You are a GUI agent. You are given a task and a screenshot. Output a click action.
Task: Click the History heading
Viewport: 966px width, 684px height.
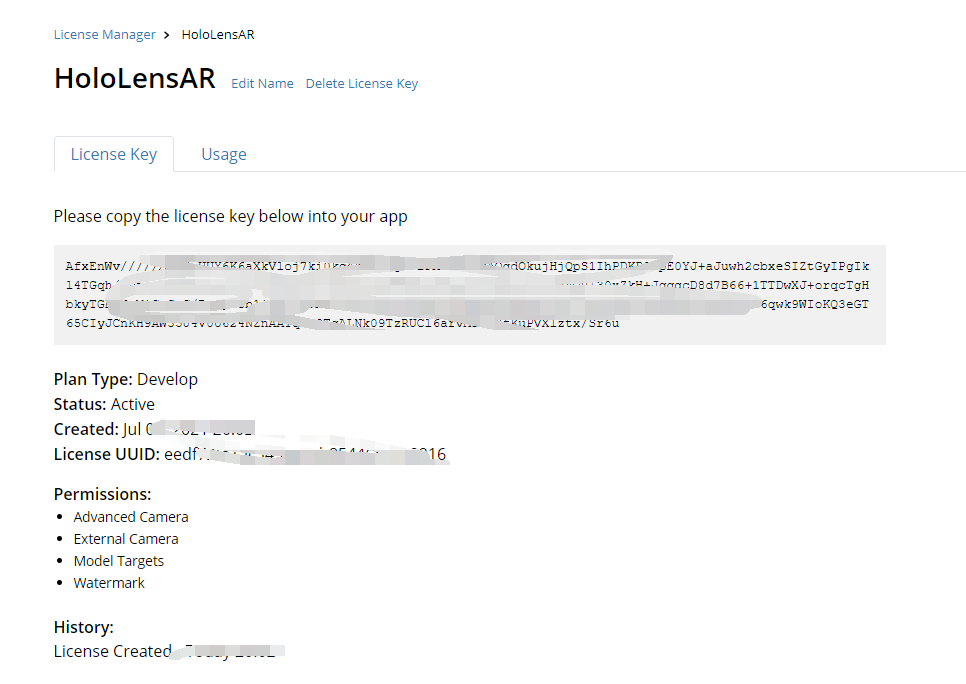[x=84, y=627]
